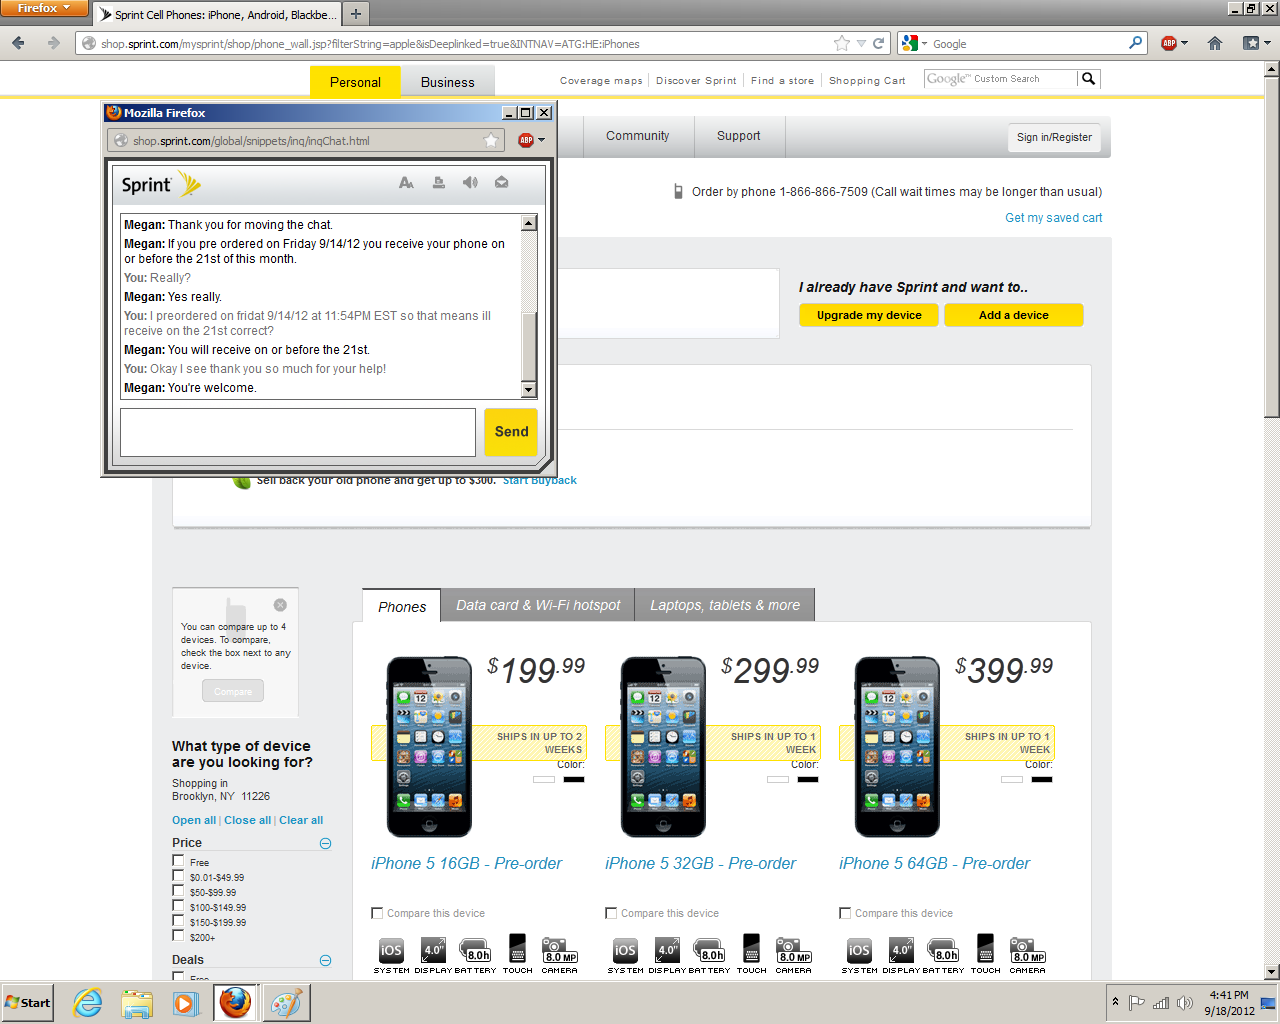Mute chat sound via speaker icon
The image size is (1280, 1024).
click(470, 182)
